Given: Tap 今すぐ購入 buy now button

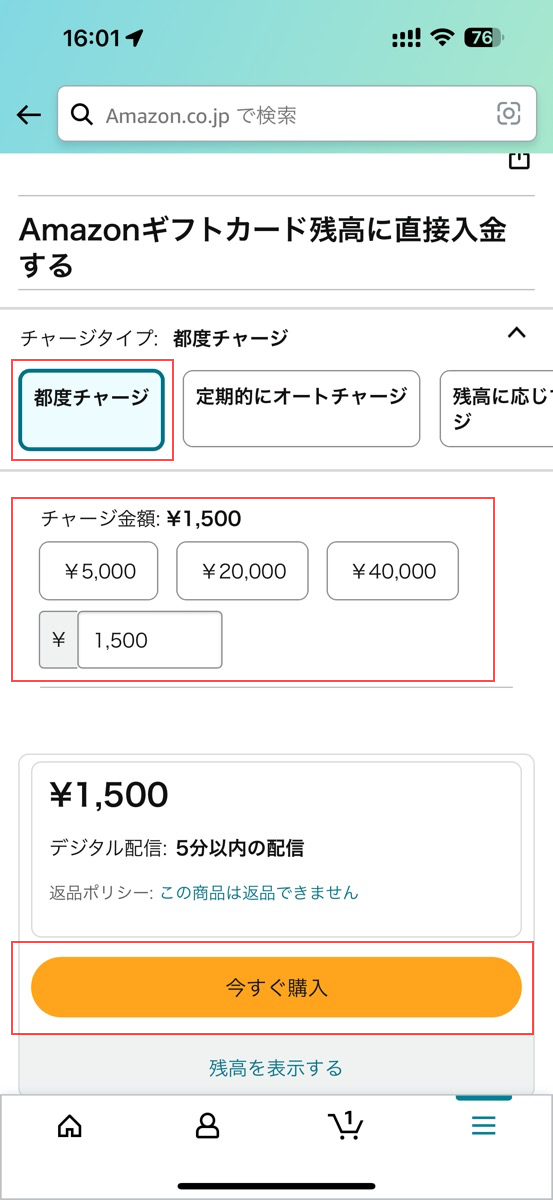Looking at the screenshot, I should (x=276, y=988).
